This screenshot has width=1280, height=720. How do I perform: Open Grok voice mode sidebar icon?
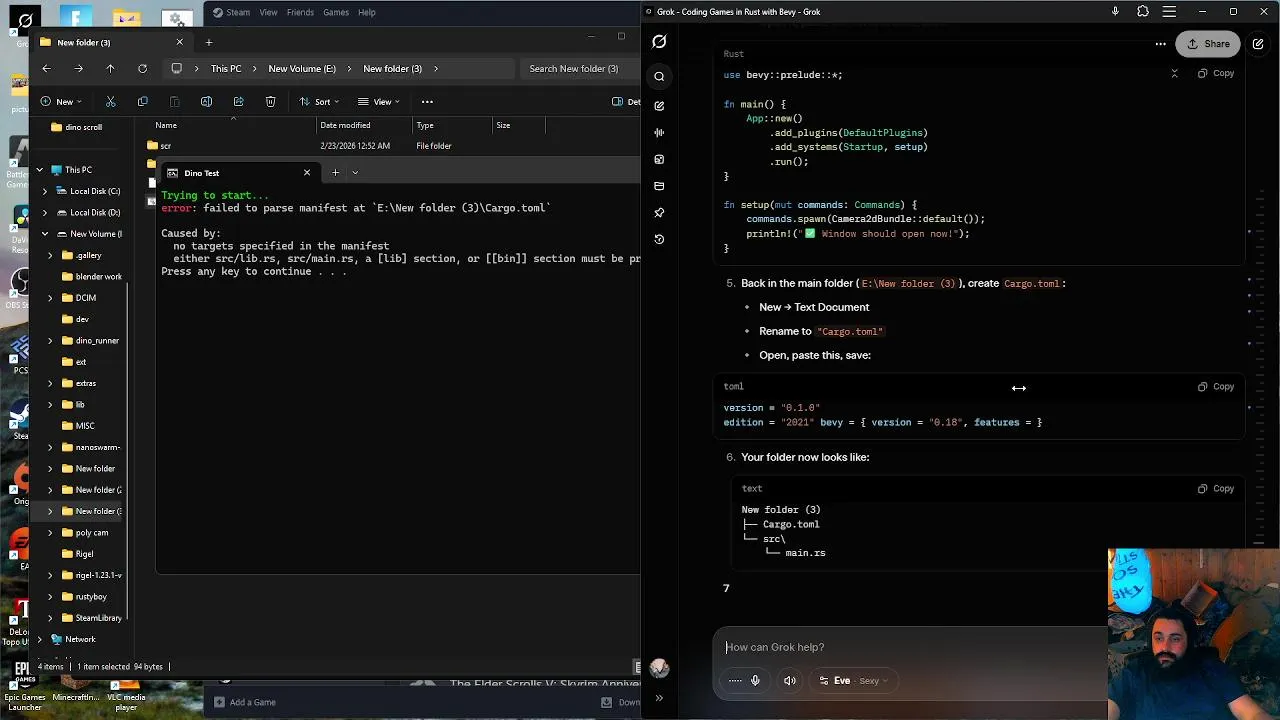coord(659,132)
